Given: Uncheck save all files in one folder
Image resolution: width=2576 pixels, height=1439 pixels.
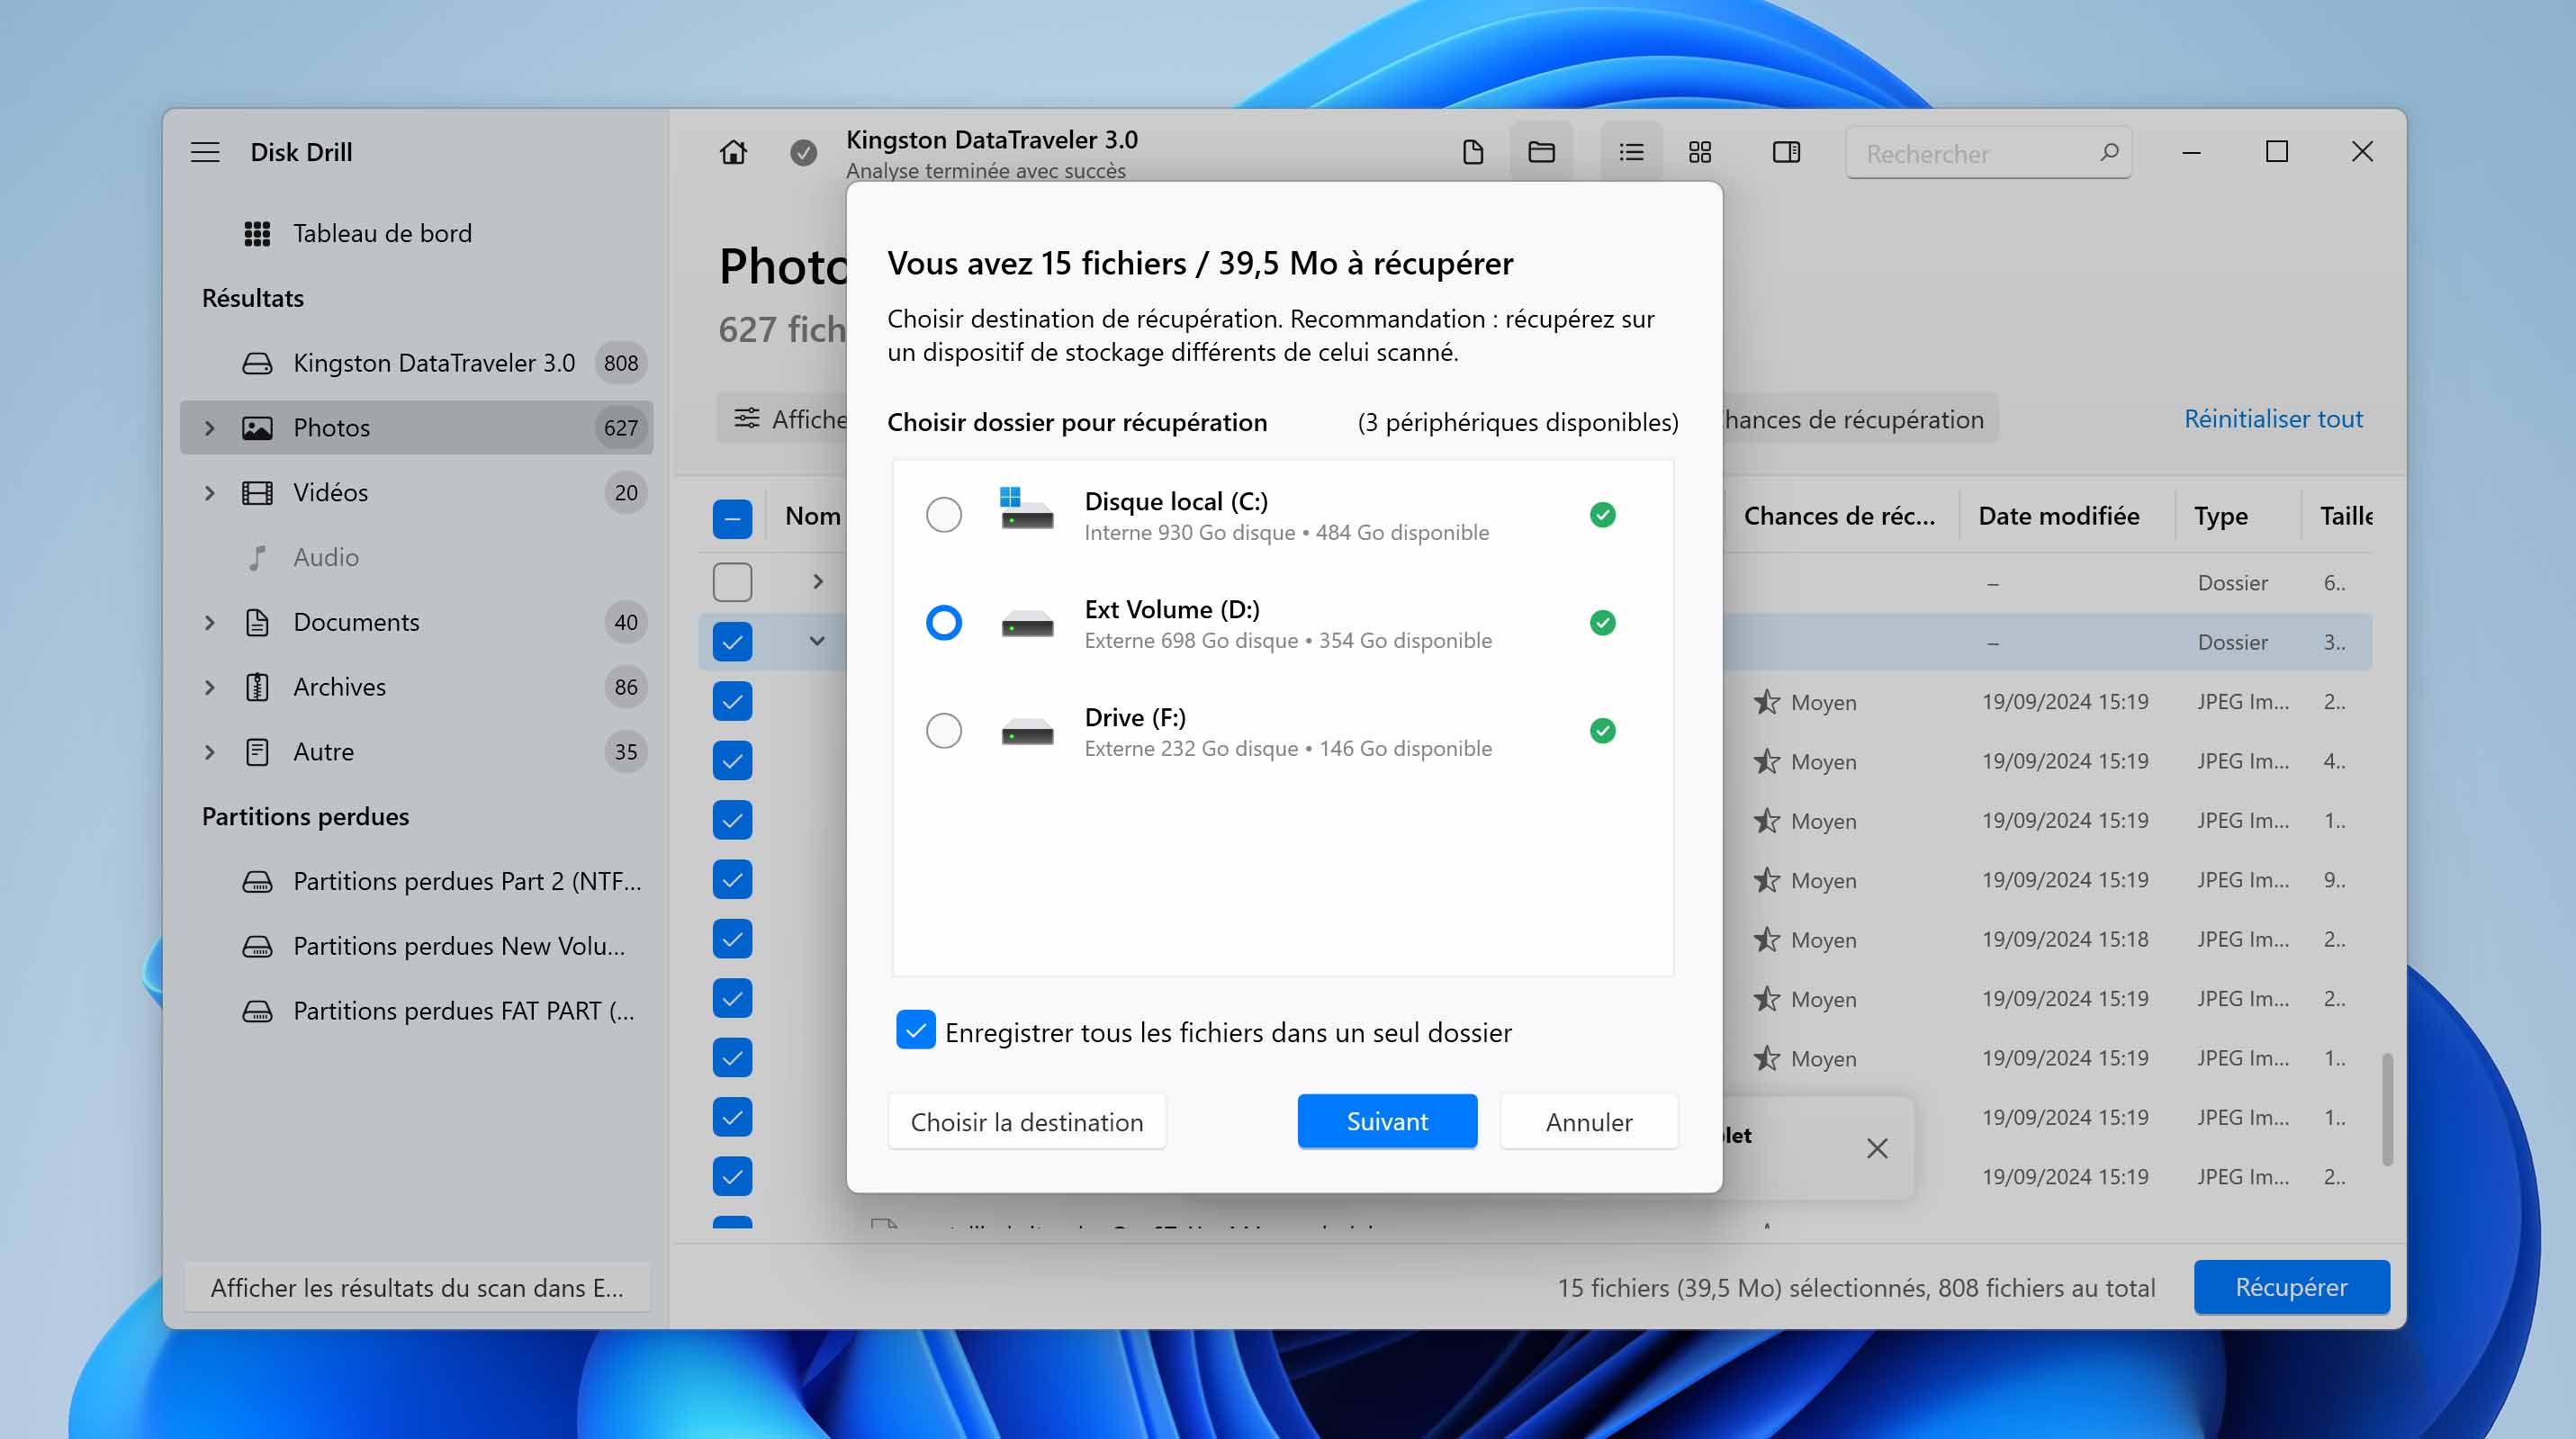Looking at the screenshot, I should (x=916, y=1030).
